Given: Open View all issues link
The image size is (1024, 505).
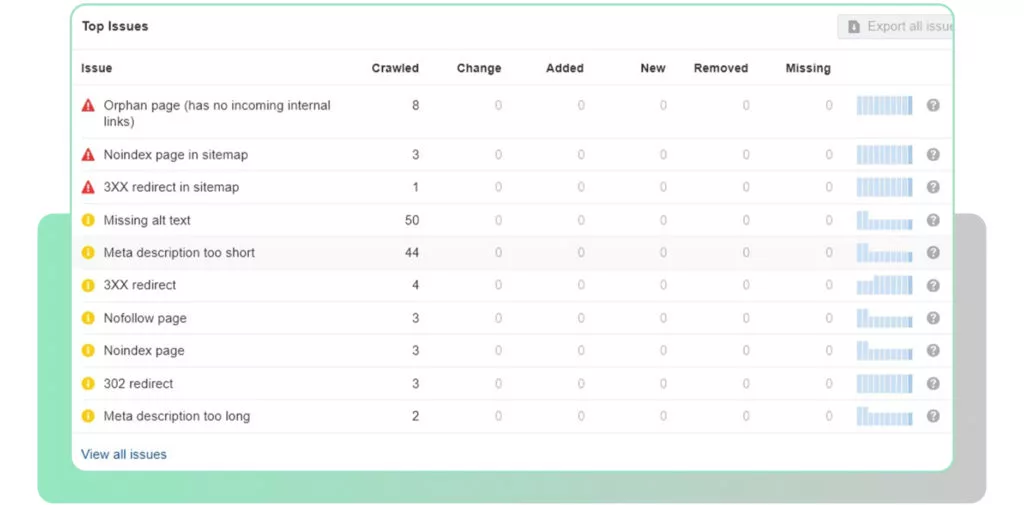Looking at the screenshot, I should [x=123, y=454].
